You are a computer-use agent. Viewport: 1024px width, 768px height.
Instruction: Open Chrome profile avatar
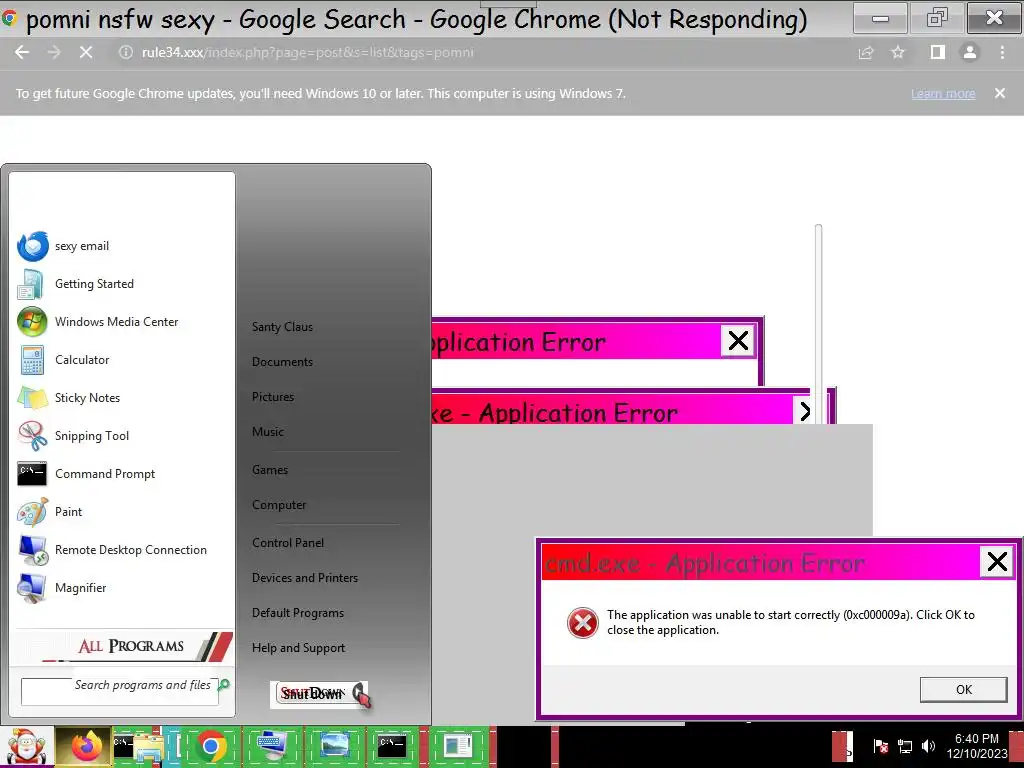pos(970,52)
